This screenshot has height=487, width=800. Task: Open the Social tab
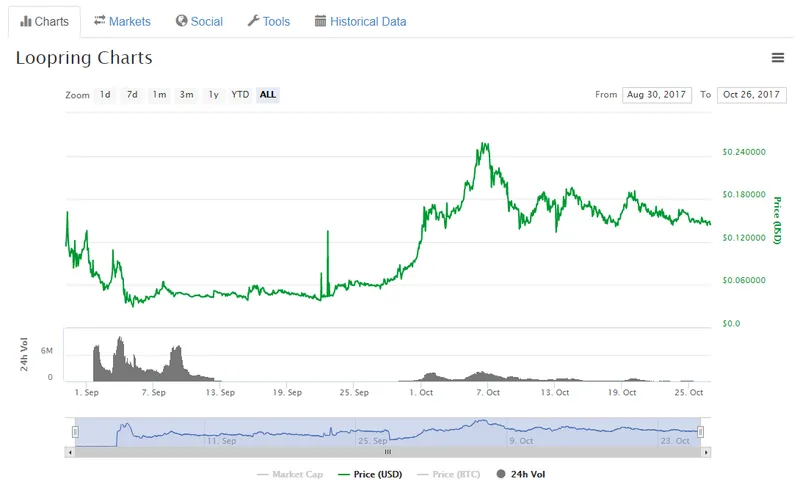(x=199, y=21)
